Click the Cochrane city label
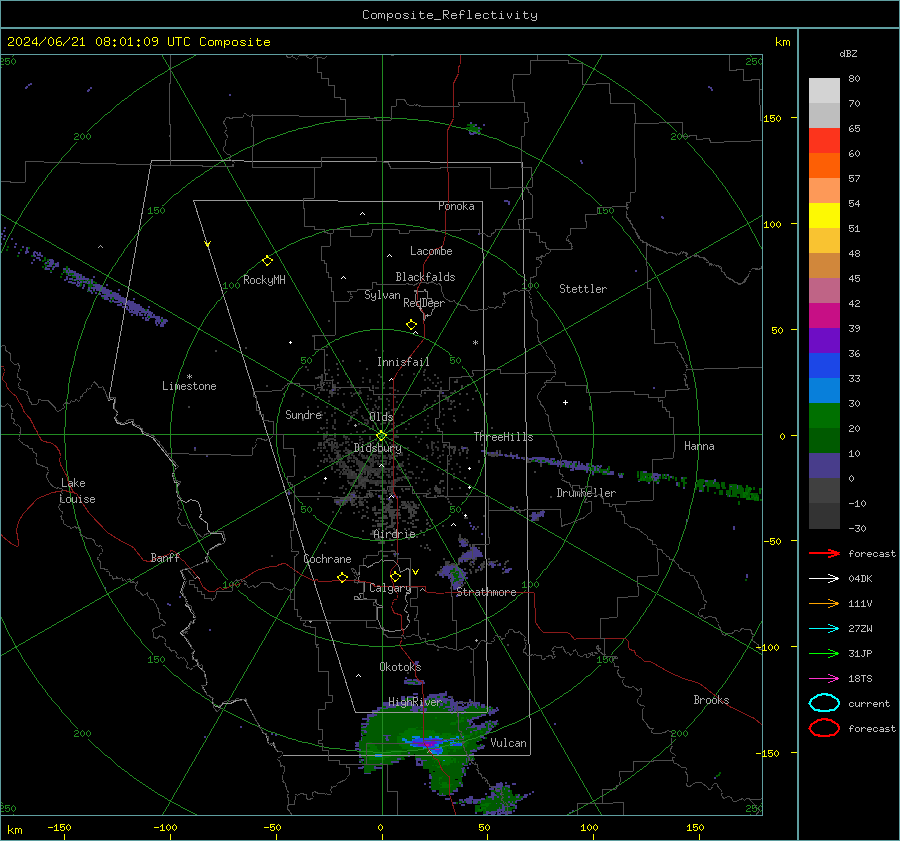Viewport: 900px width, 841px height. [327, 559]
